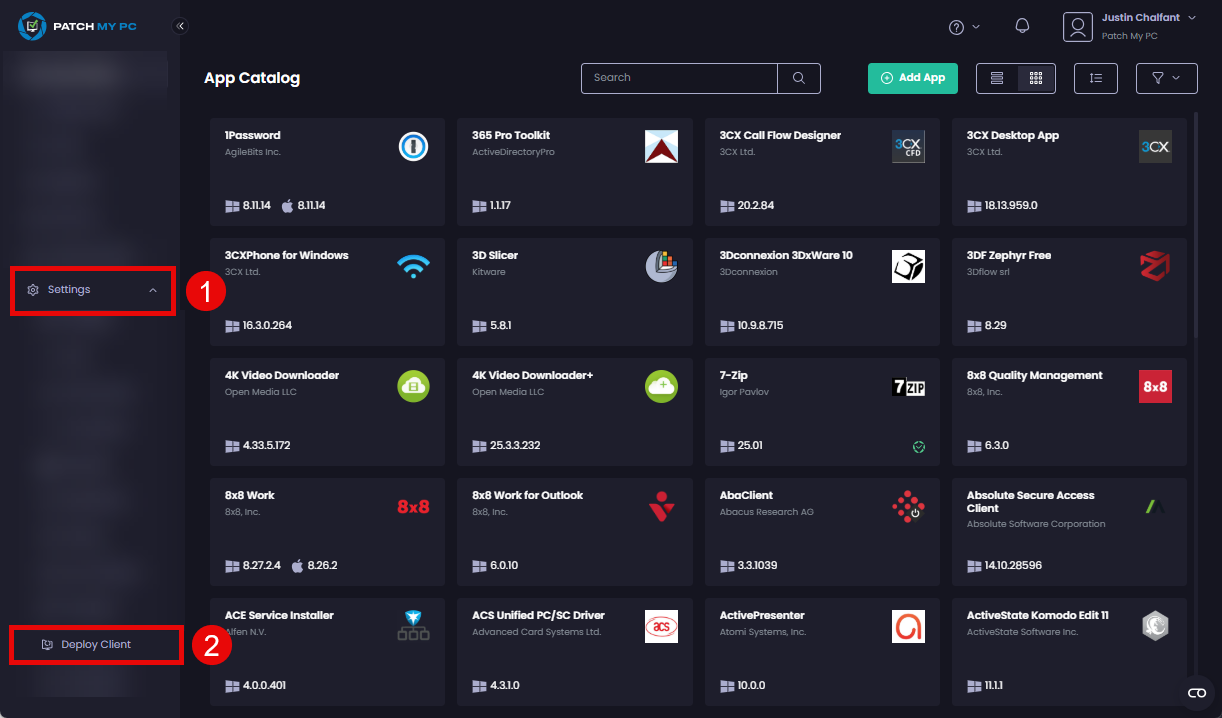Click the Add App button

912,78
